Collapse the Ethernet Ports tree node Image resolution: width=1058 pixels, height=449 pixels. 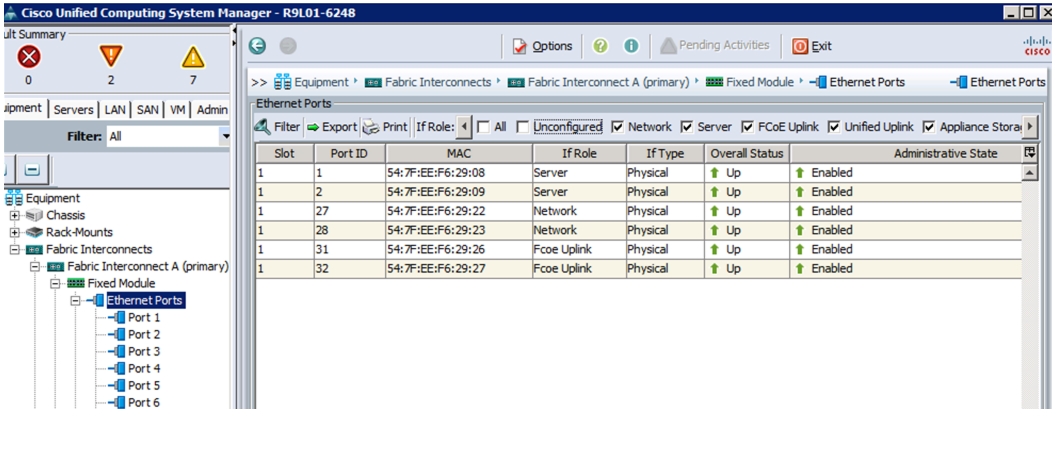(76, 300)
